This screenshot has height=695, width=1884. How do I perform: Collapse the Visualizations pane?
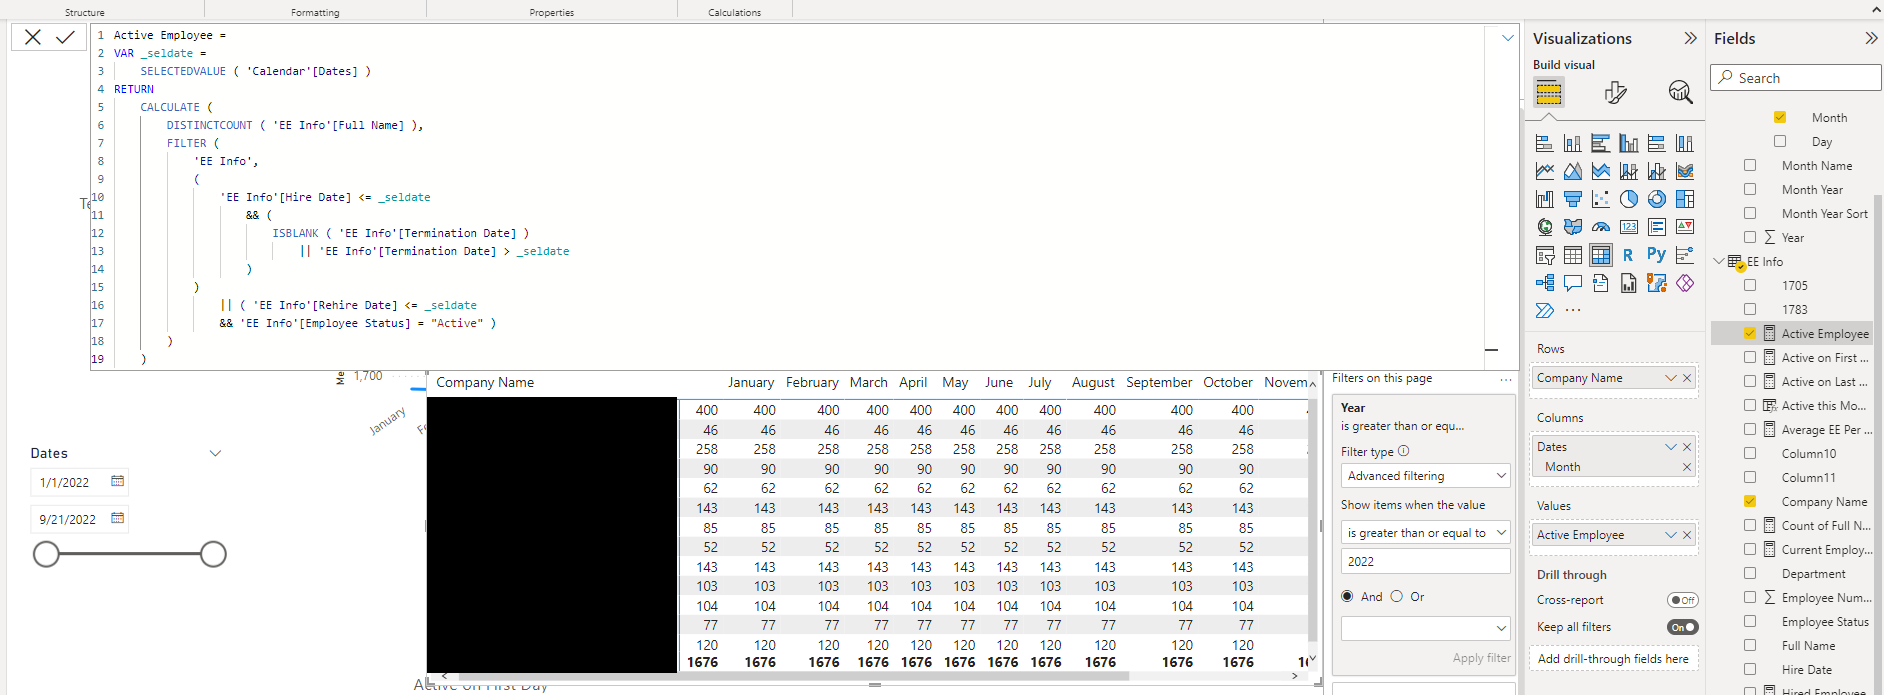[1690, 38]
